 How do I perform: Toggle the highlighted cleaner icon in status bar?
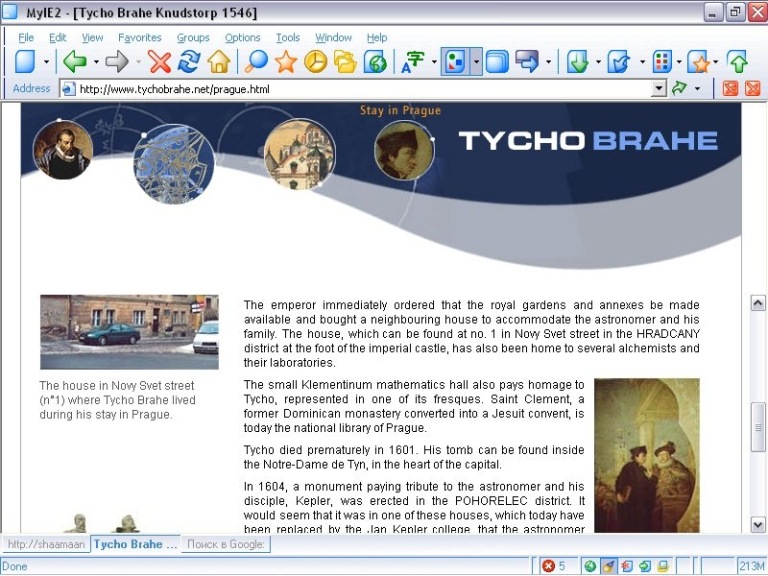coord(609,566)
